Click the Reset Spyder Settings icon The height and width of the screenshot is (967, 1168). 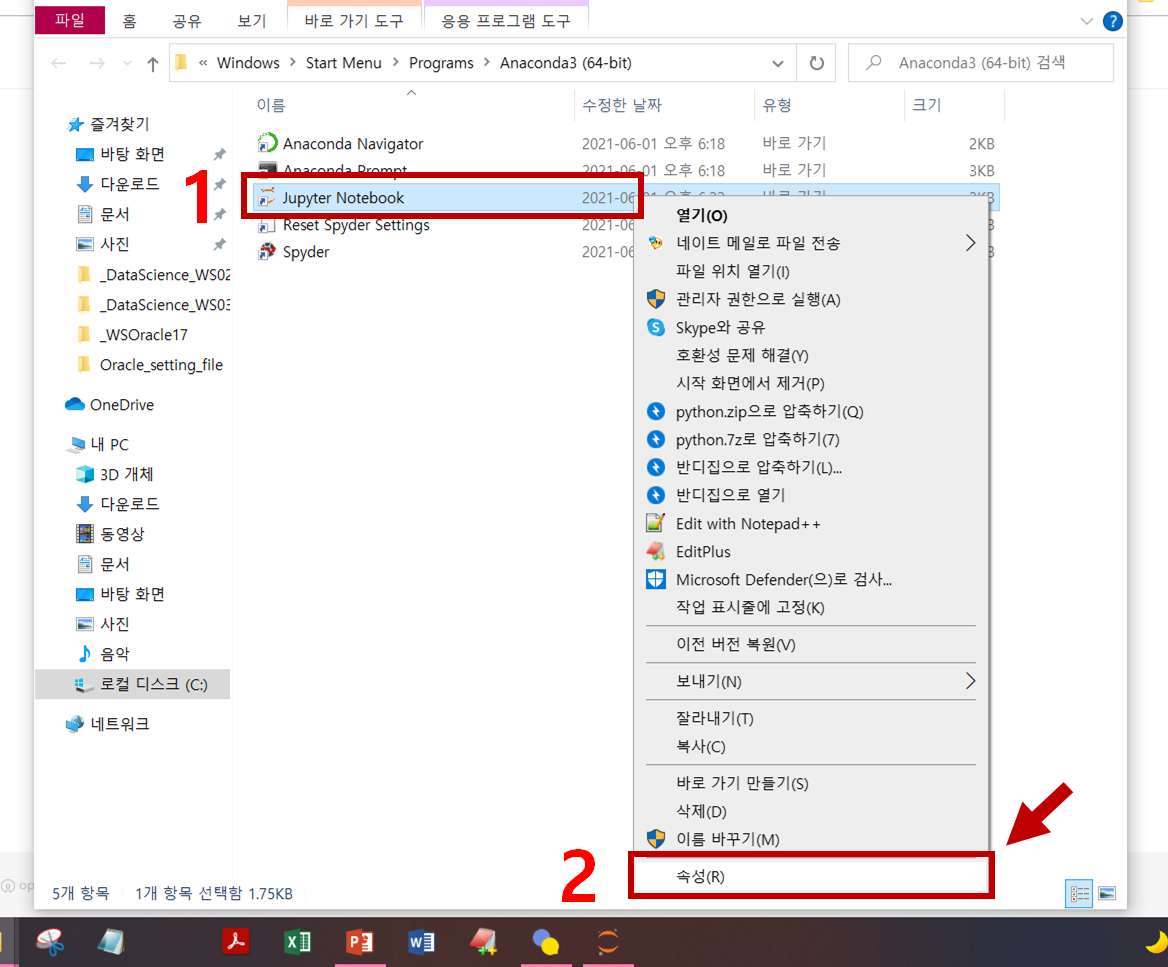click(267, 225)
